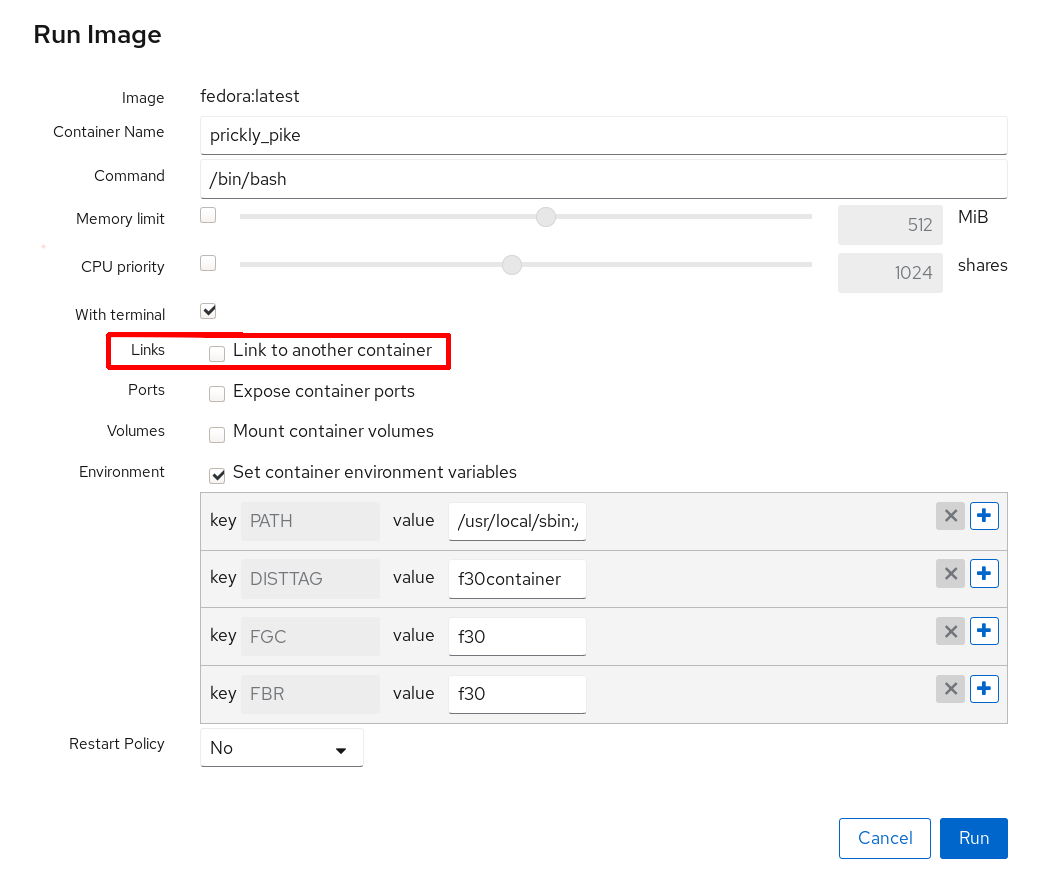Uncheck the With terminal checkbox
The width and height of the screenshot is (1040, 888).
tap(208, 311)
